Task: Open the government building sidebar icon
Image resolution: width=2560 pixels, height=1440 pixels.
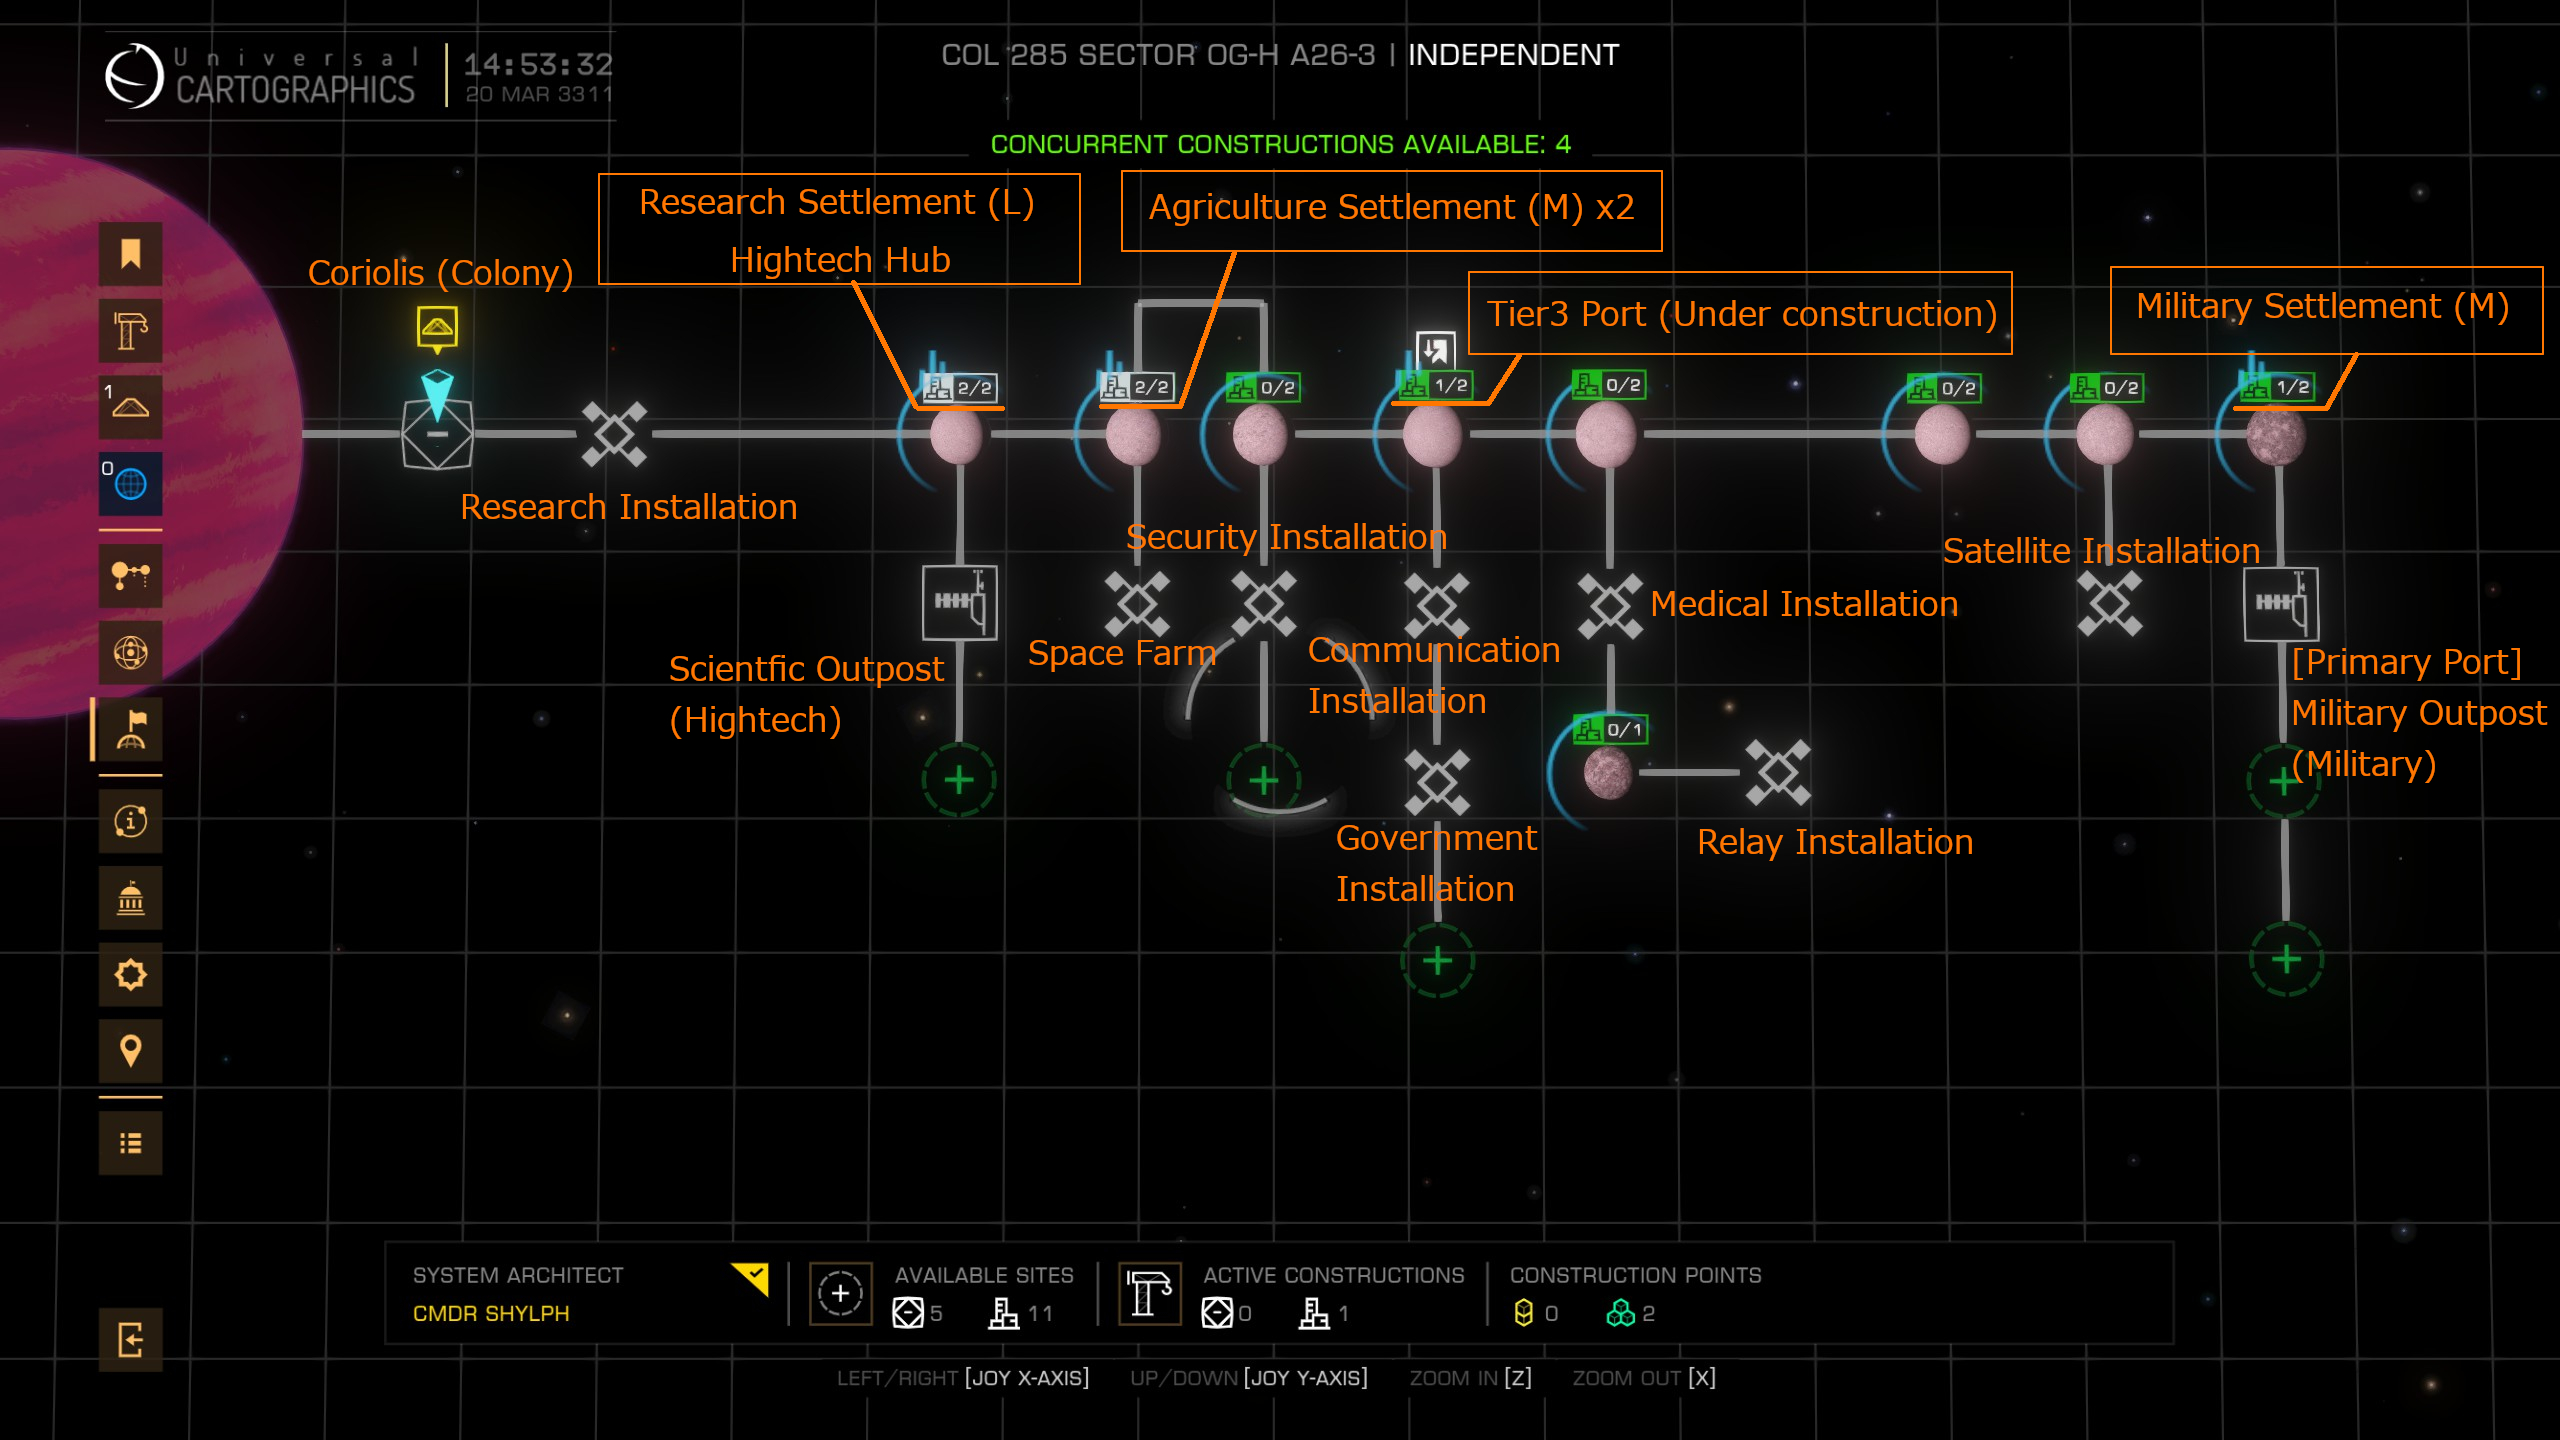Action: pos(130,898)
